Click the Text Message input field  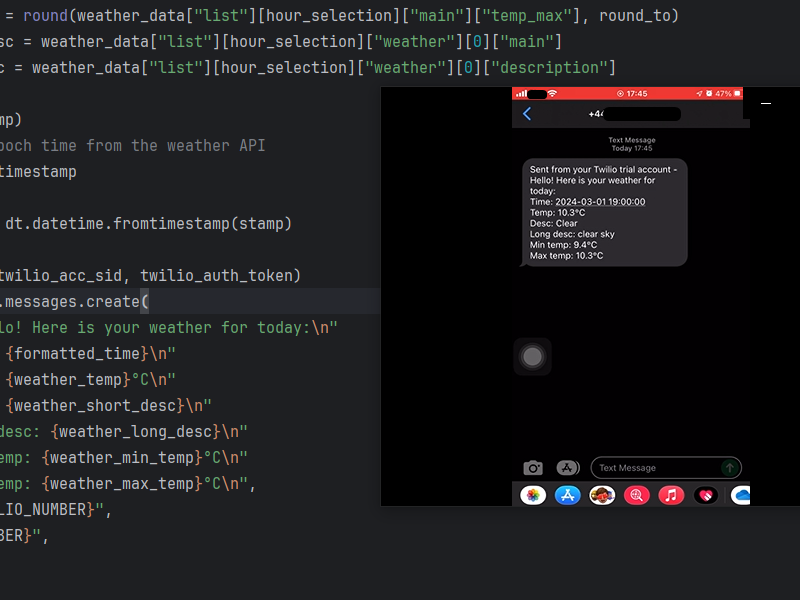(x=655, y=468)
